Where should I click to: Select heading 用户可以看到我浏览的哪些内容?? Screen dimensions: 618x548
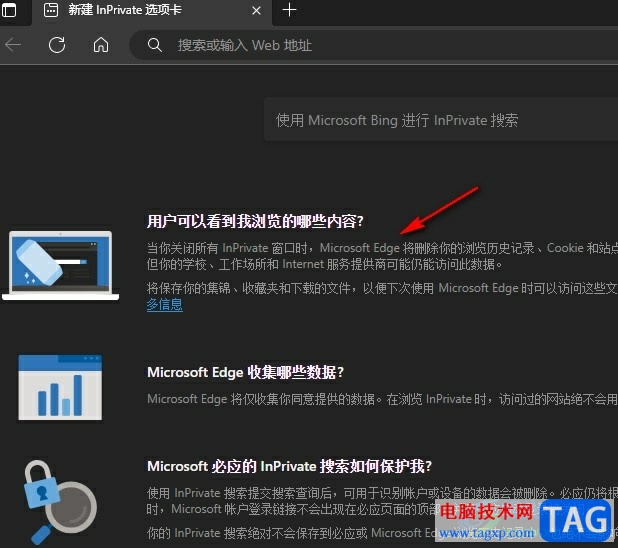pyautogui.click(x=255, y=222)
